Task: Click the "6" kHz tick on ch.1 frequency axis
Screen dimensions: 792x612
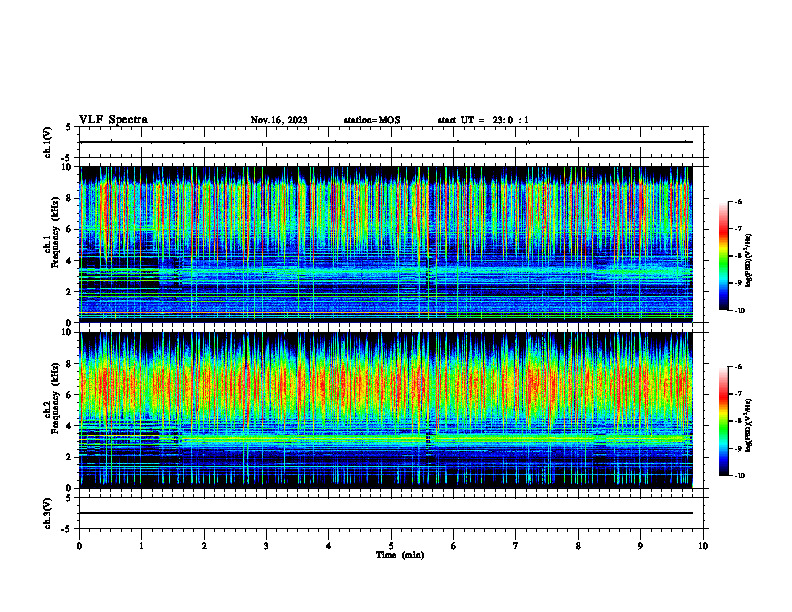Action: (70, 229)
